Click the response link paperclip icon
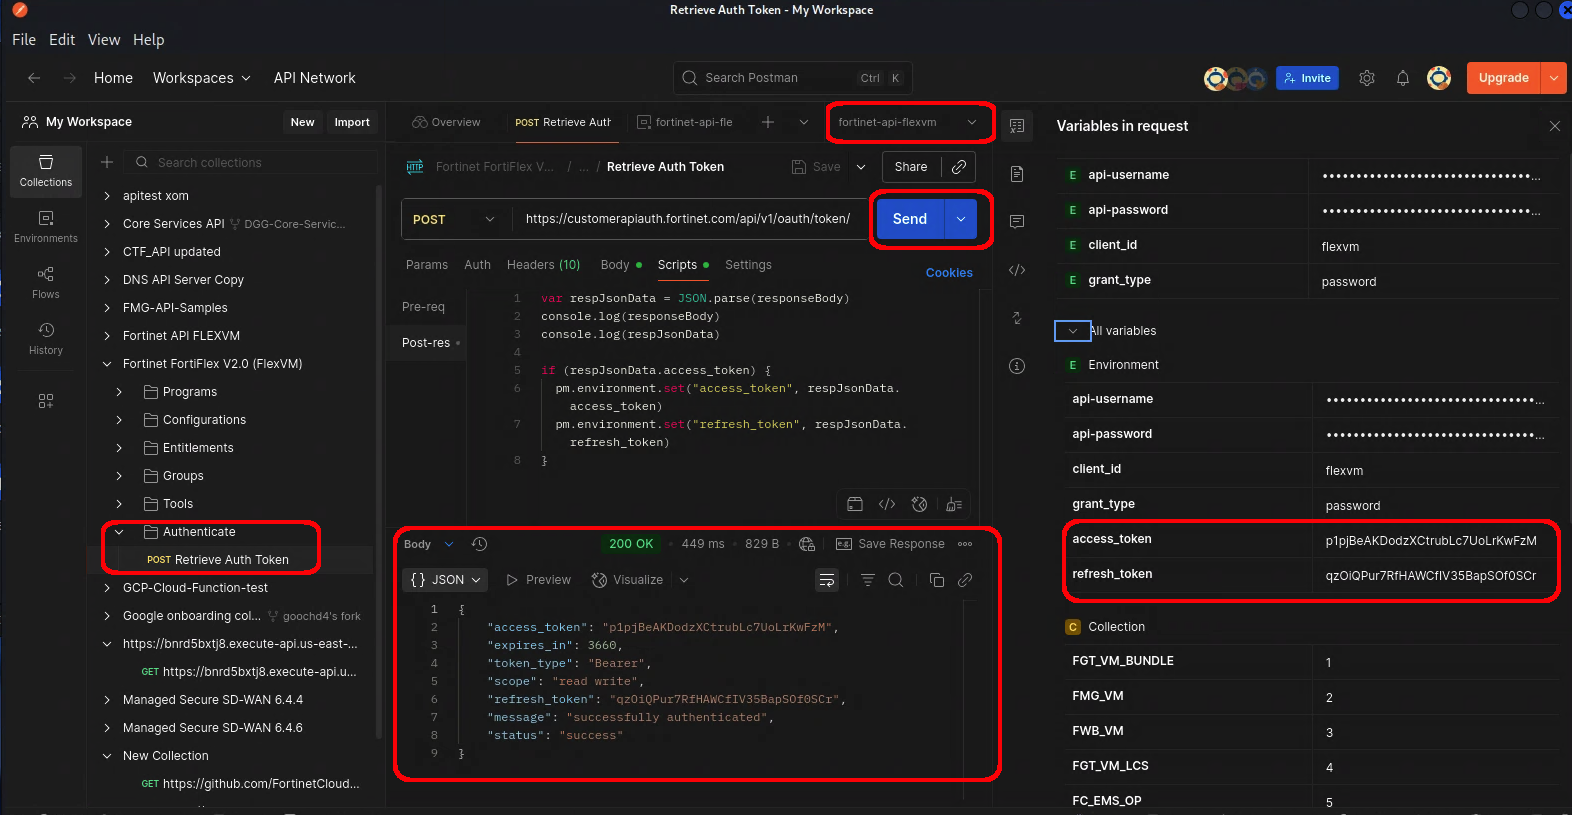 [x=965, y=580]
